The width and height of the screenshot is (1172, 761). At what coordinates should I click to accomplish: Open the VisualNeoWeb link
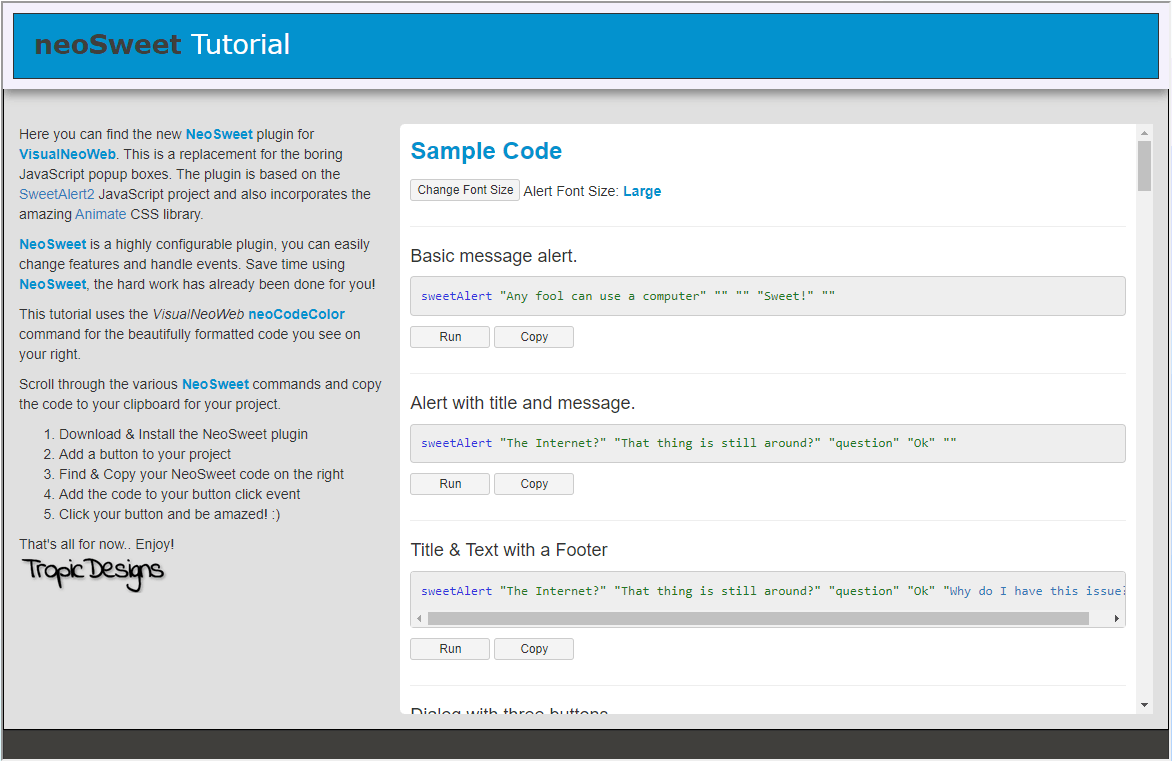67,154
